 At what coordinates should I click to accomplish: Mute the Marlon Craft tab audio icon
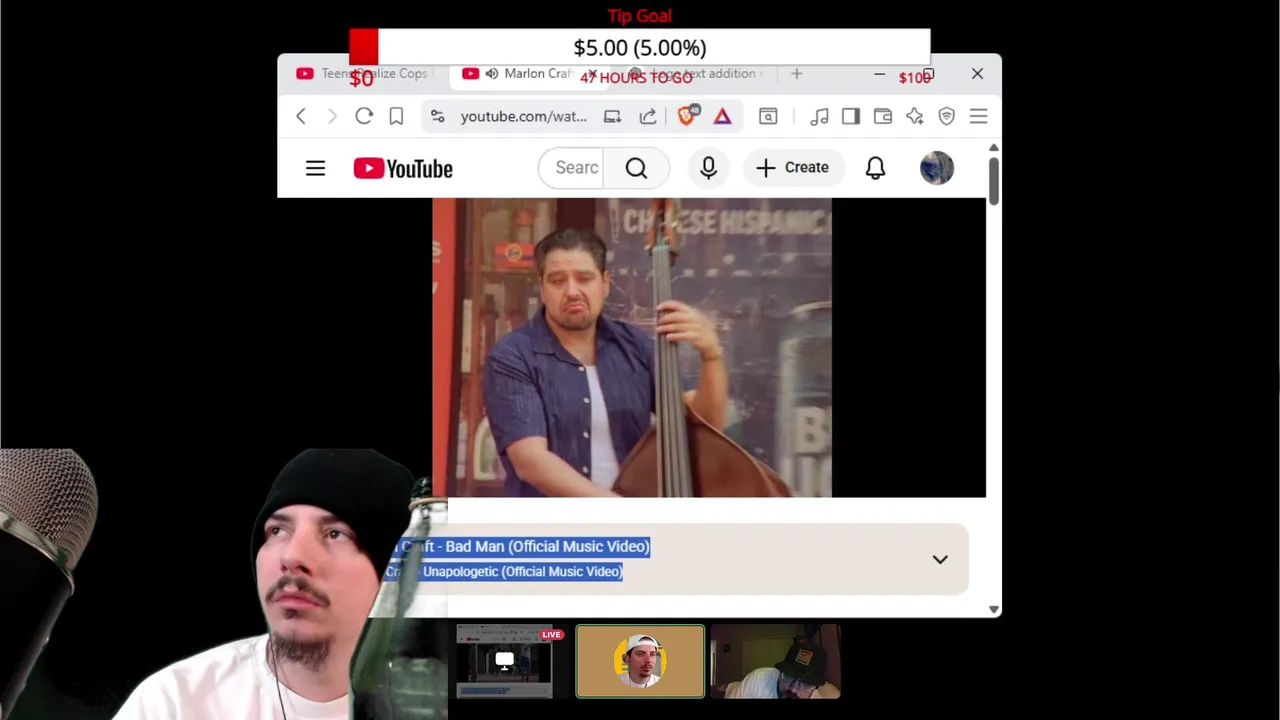[491, 74]
